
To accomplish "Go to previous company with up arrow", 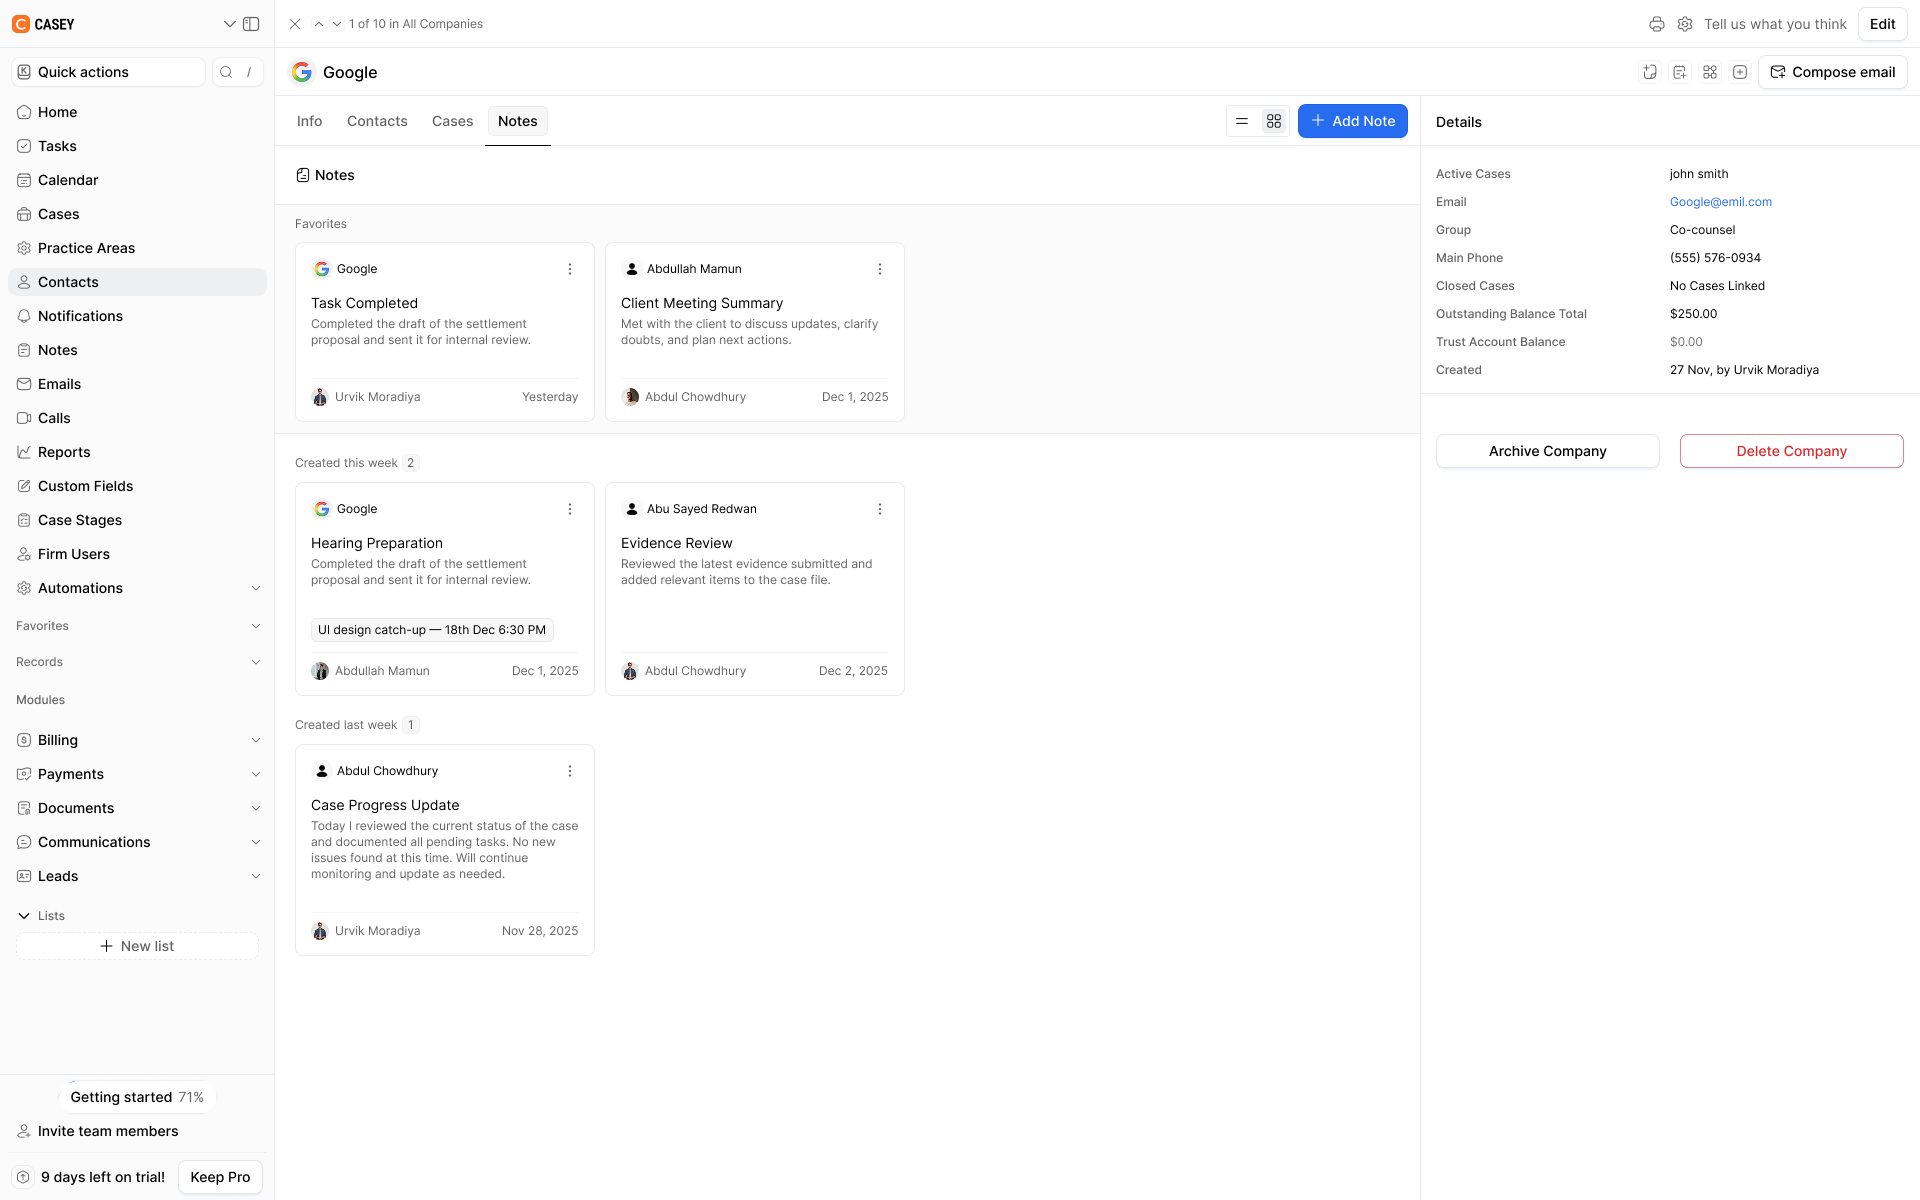I will (x=319, y=24).
